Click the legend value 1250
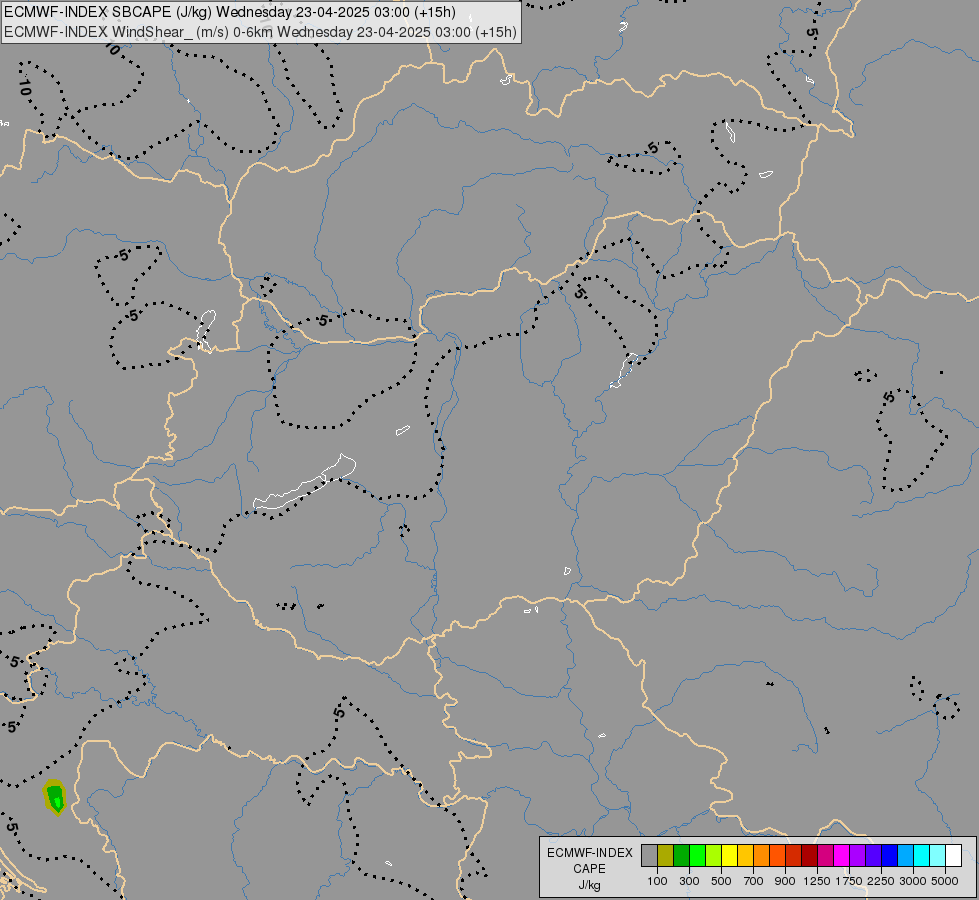The width and height of the screenshot is (979, 900). [817, 881]
